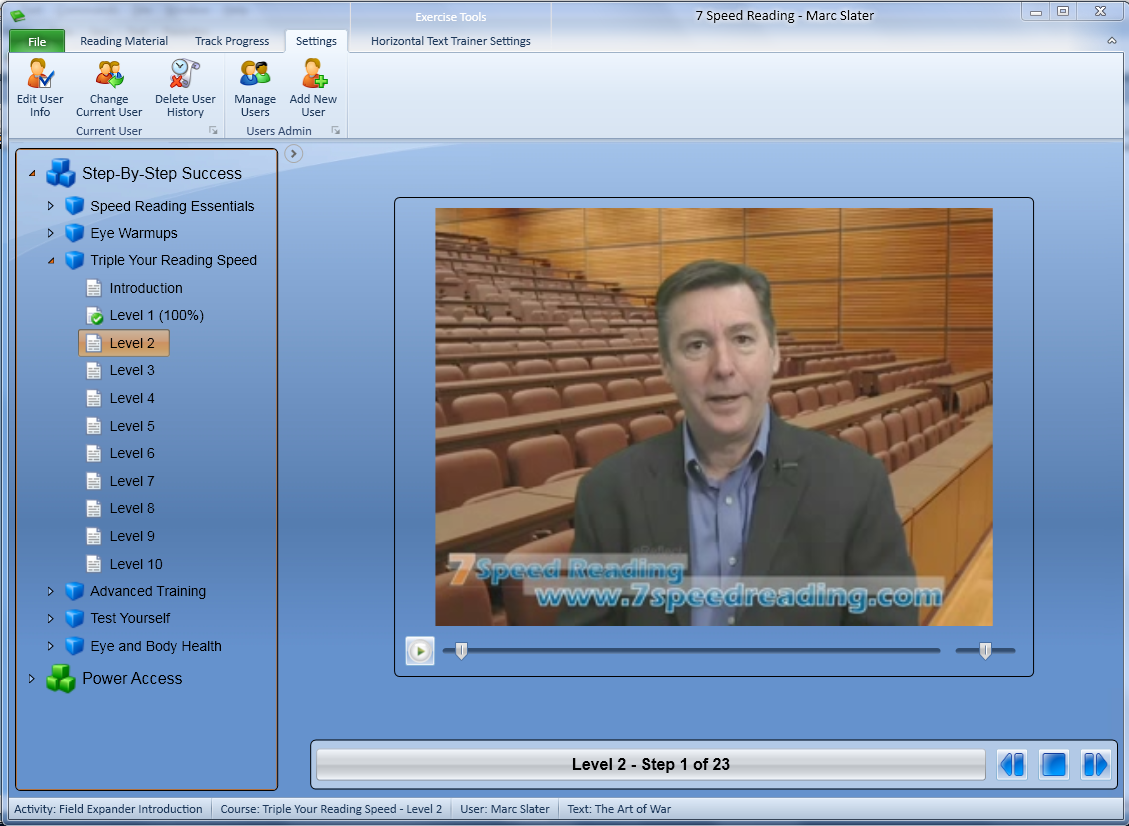This screenshot has width=1129, height=826.
Task: Collapse the sidebar with the chevron button
Action: pos(293,153)
